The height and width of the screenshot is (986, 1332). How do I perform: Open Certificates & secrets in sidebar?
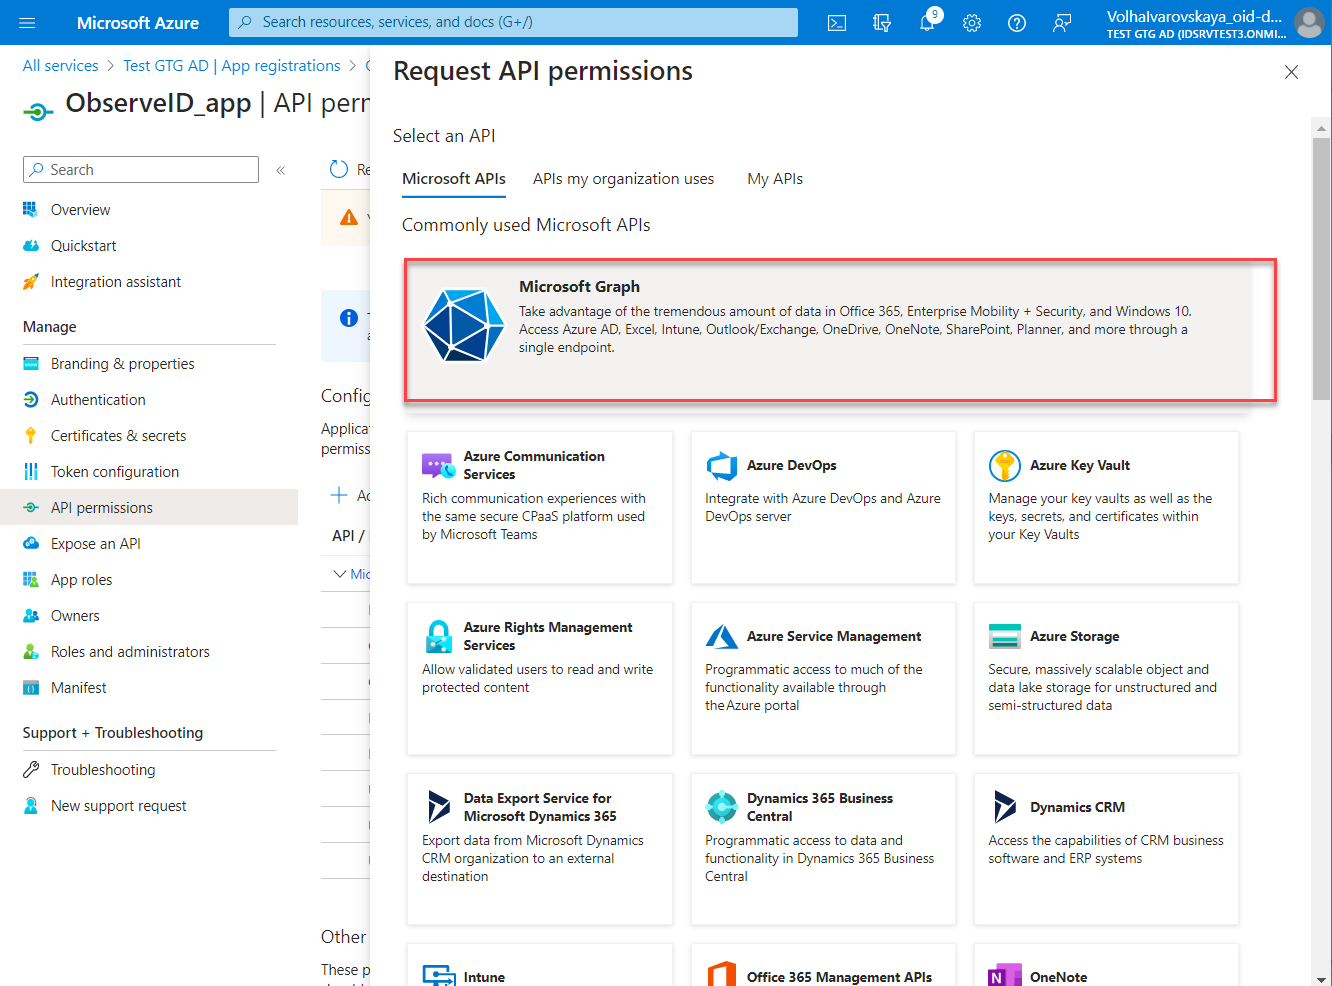click(x=118, y=436)
